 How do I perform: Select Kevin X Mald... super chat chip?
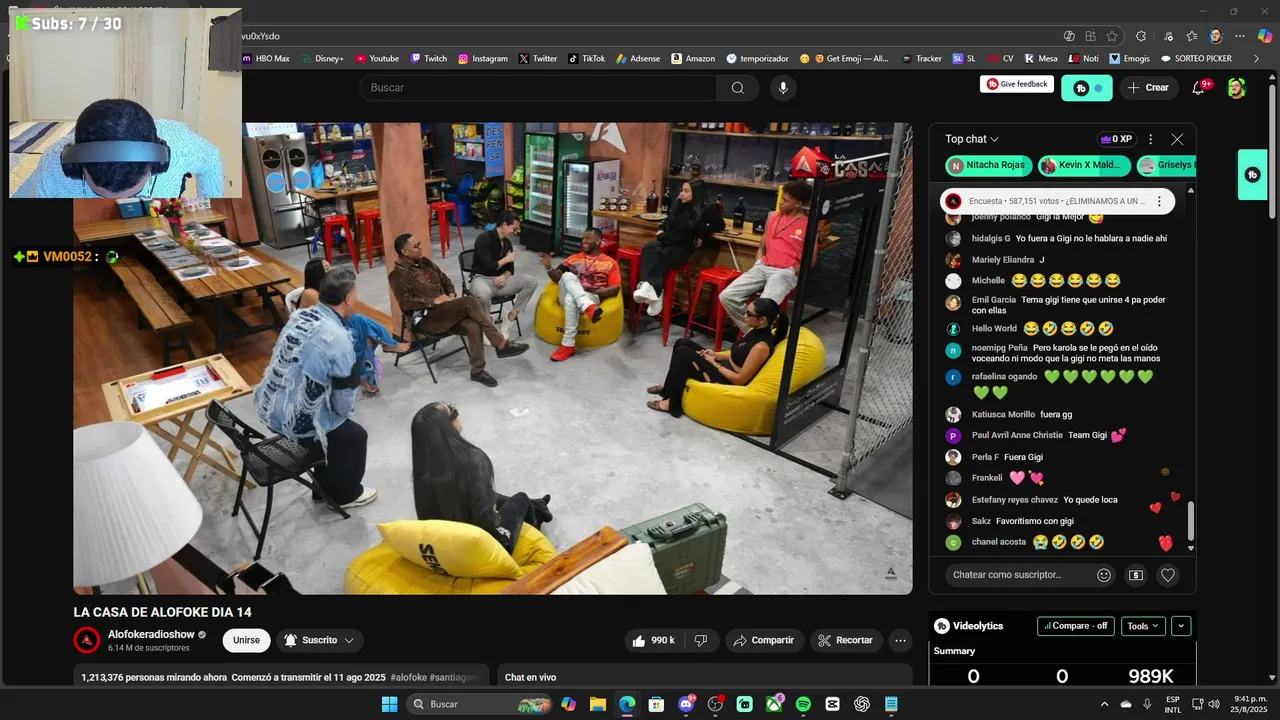coord(1084,165)
